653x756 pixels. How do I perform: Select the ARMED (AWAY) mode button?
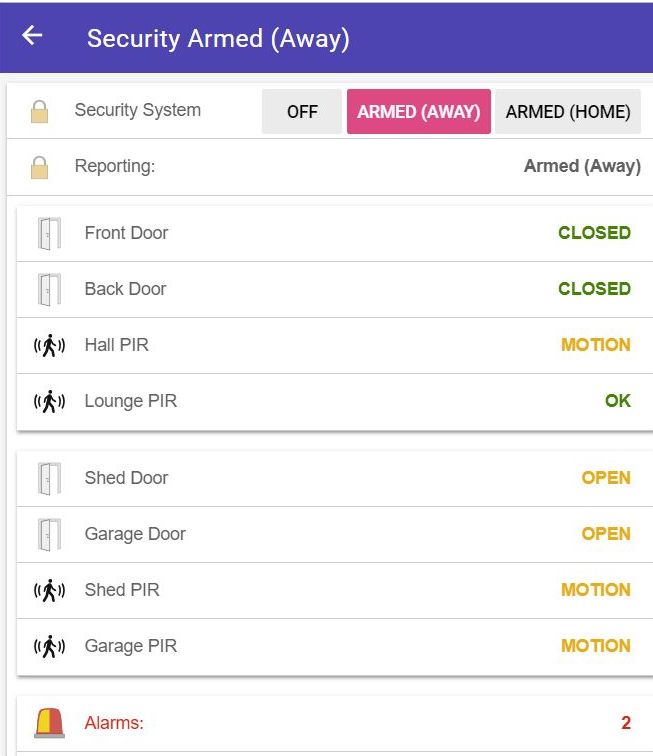coord(419,111)
